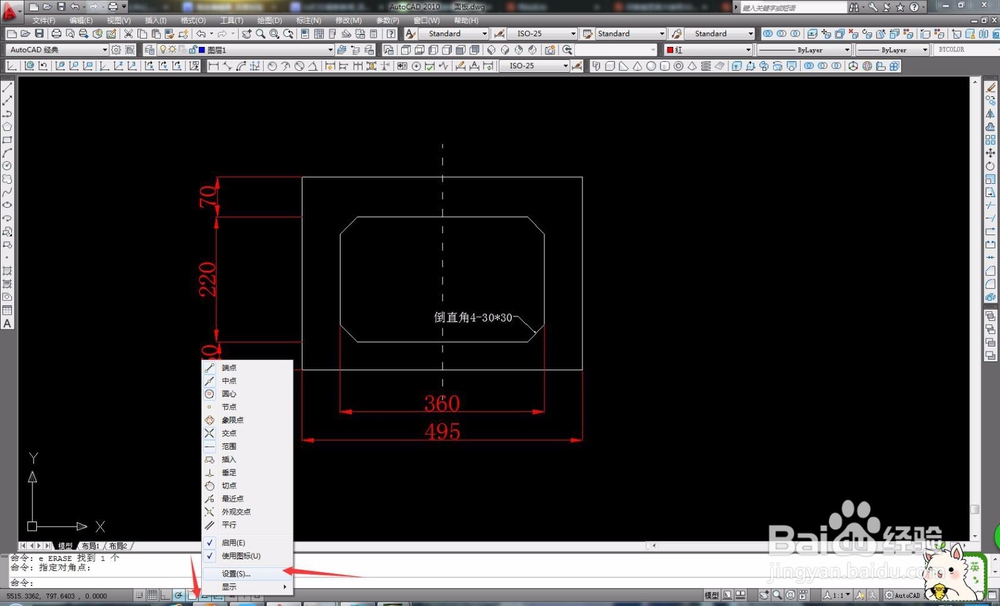This screenshot has height=606, width=1000.
Task: Open the ISO-25 dropdown in the dimension toolbar
Action: (x=534, y=66)
